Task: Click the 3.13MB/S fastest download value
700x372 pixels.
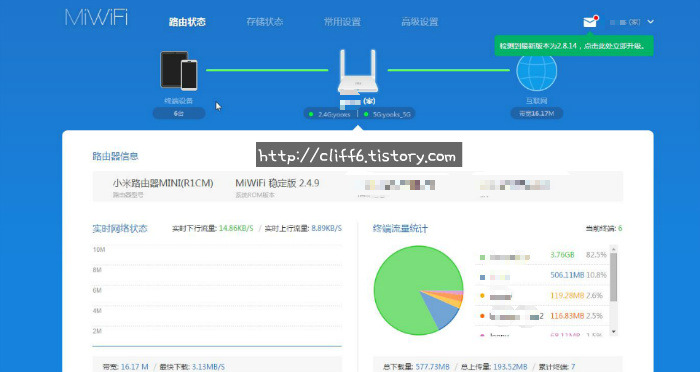Action: [x=208, y=367]
